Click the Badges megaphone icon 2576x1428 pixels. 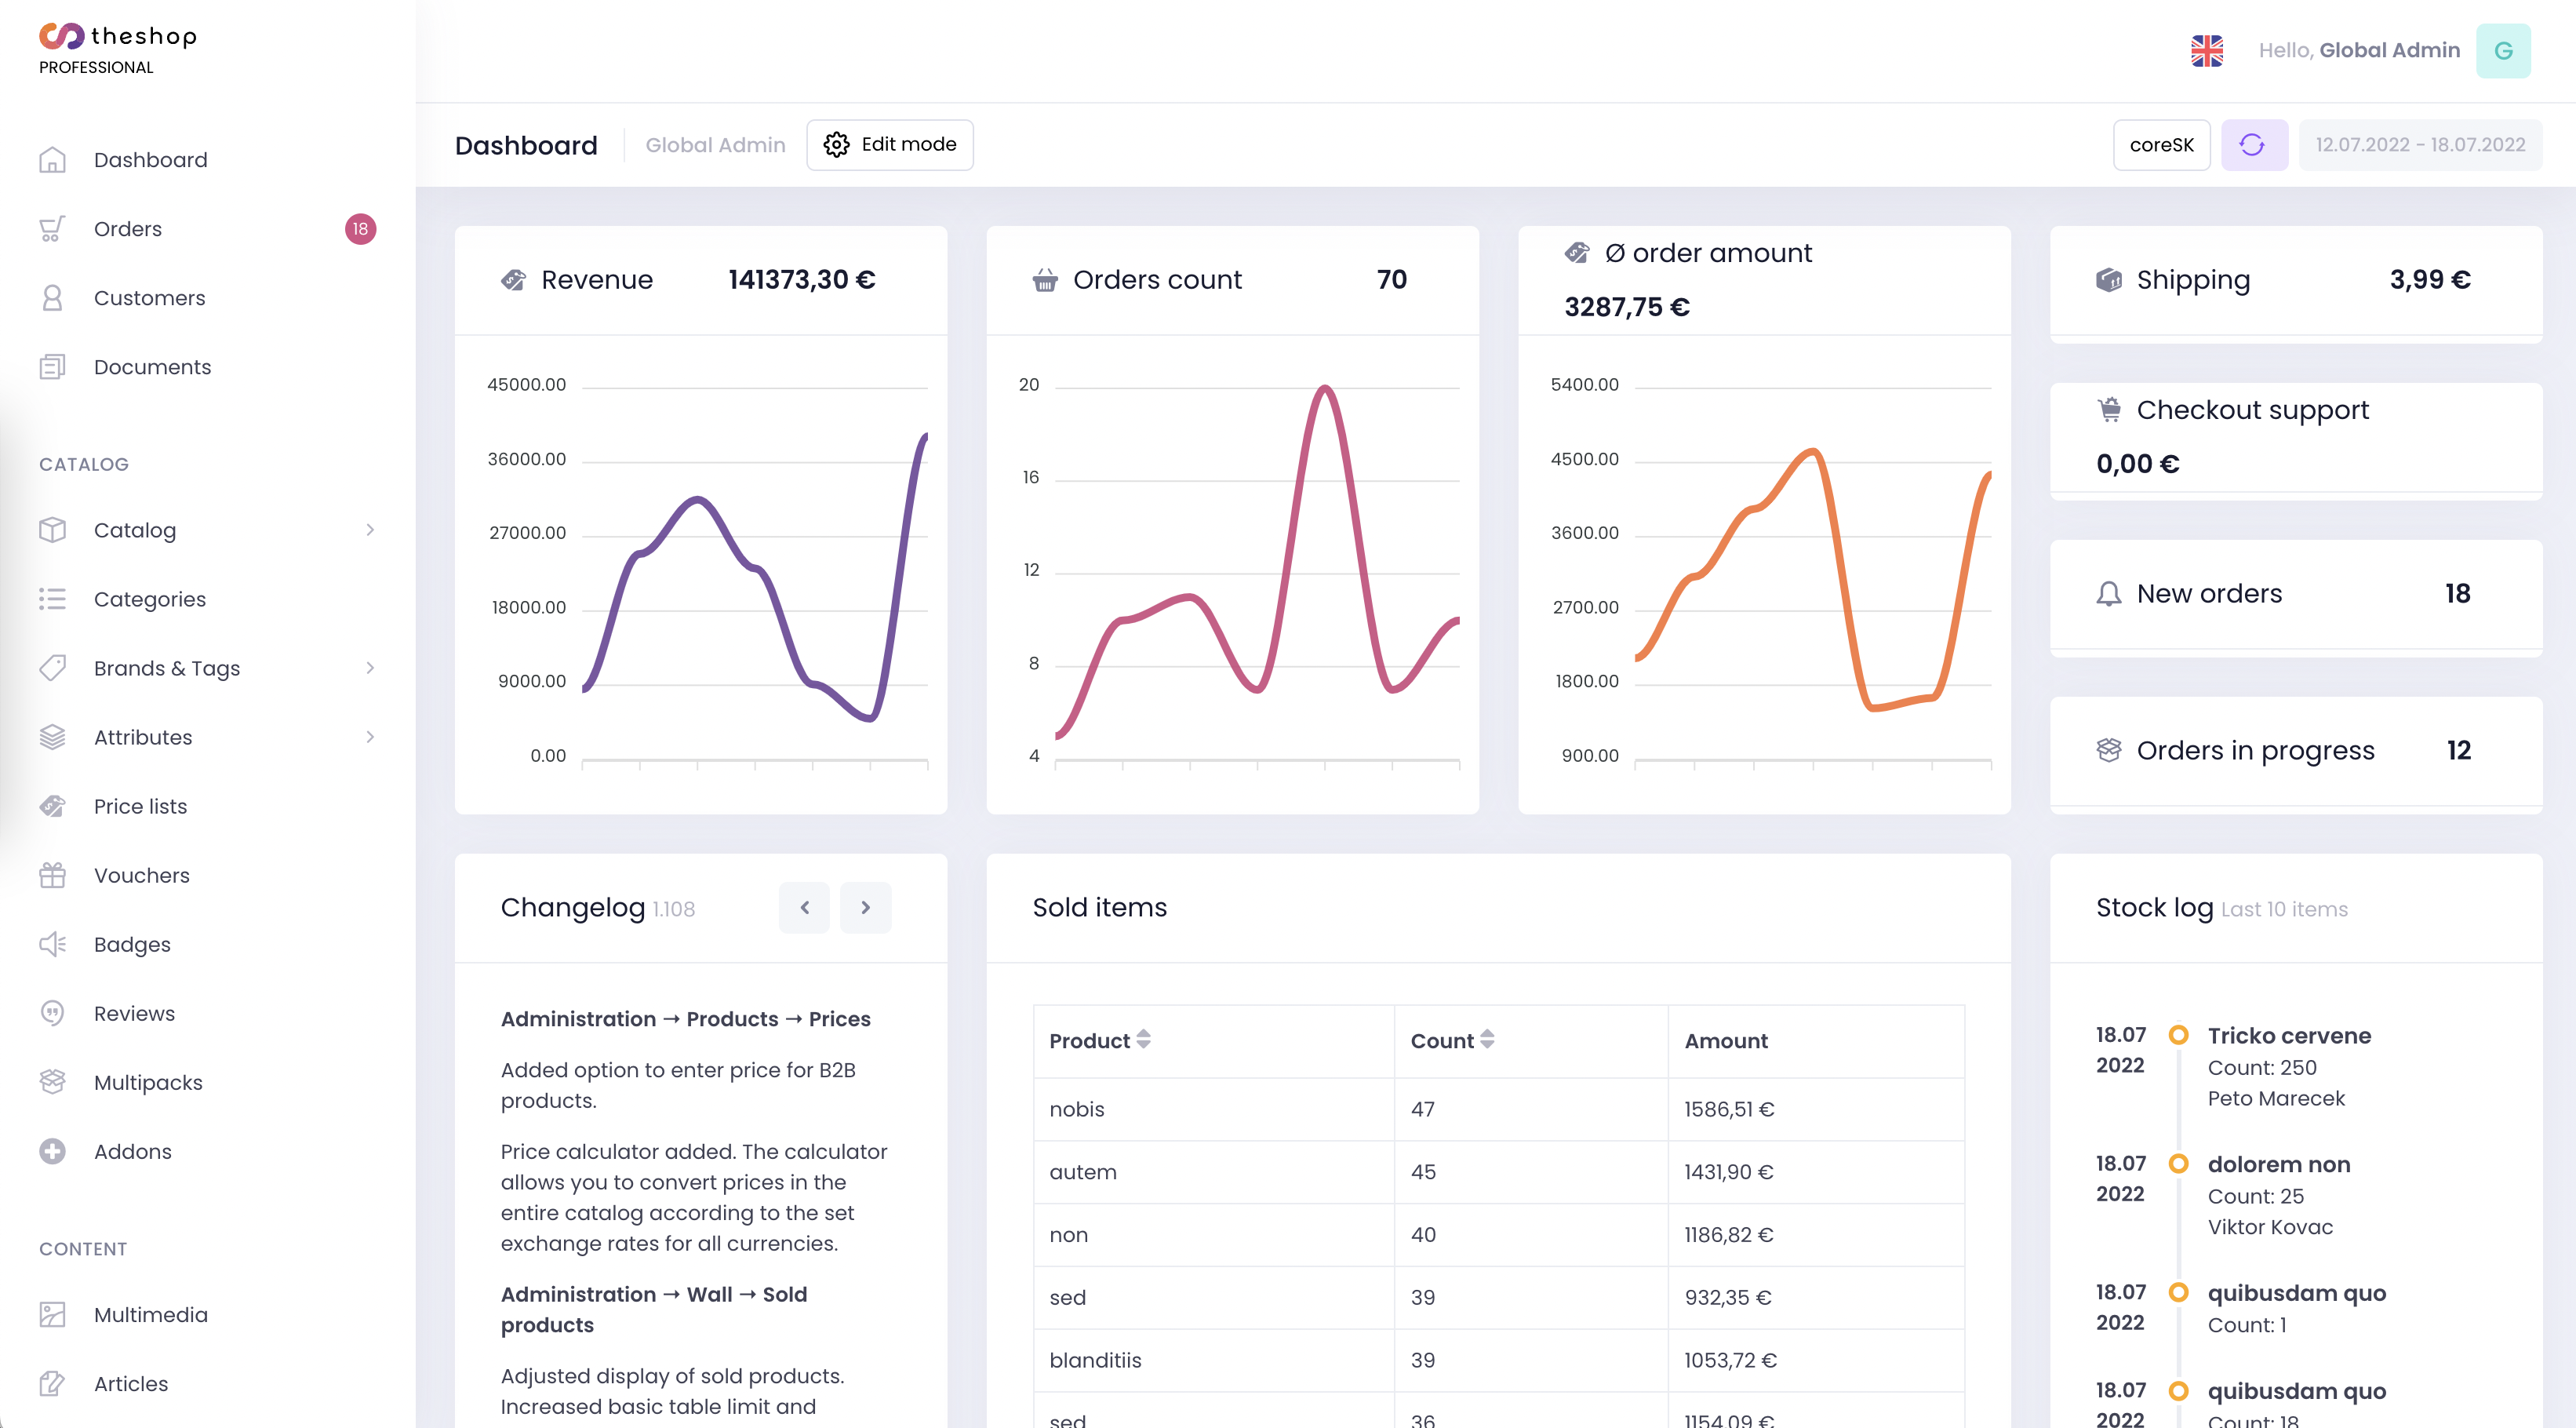click(52, 944)
